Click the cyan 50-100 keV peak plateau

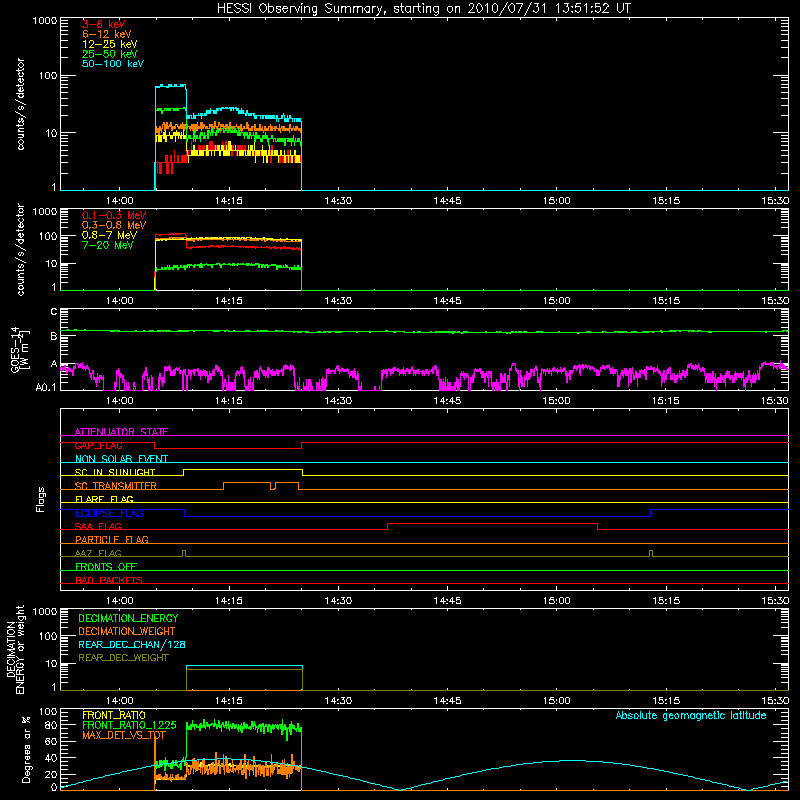(x=171, y=86)
